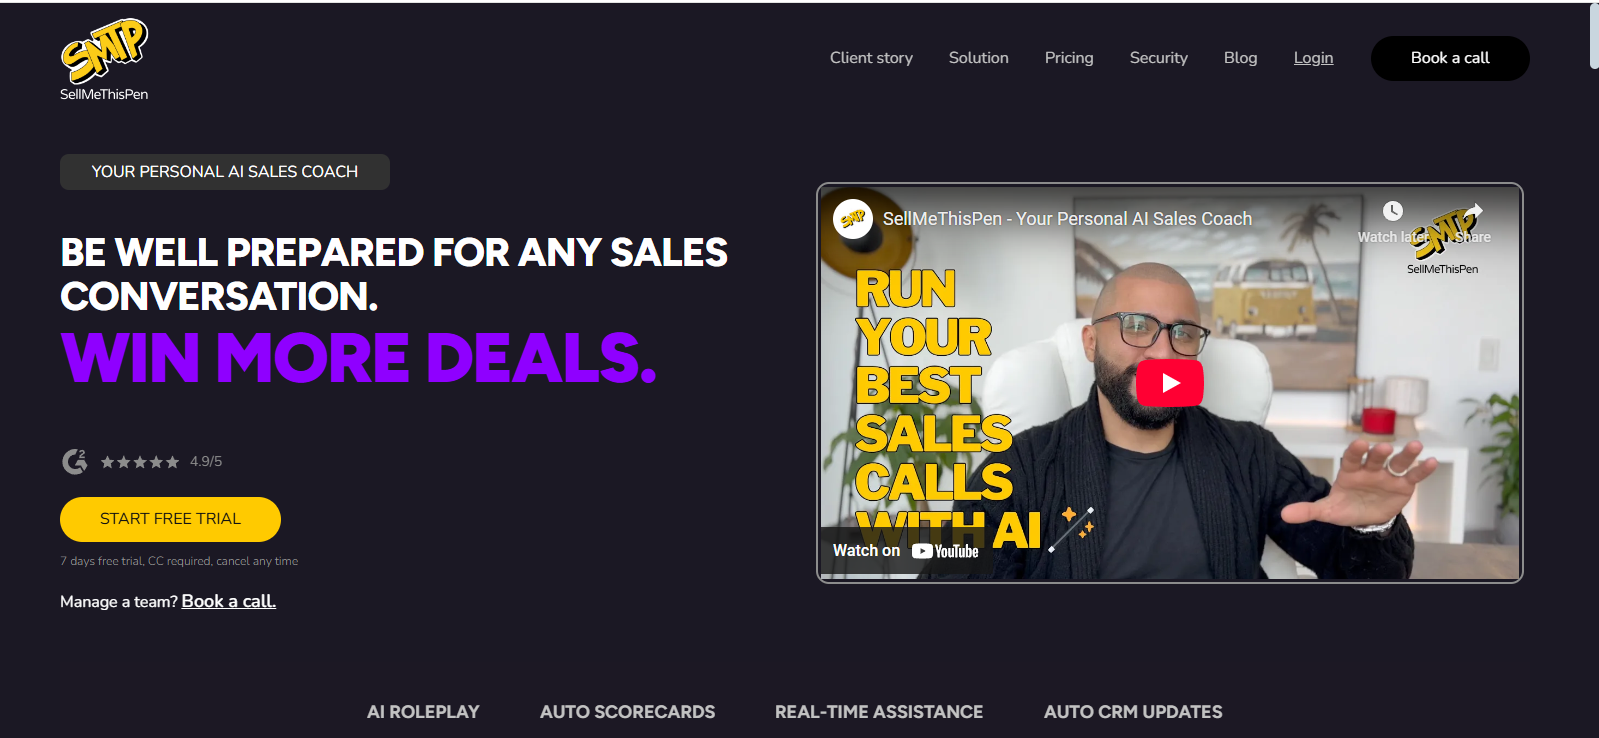
Task: Go to the Solution page
Action: [x=978, y=58]
